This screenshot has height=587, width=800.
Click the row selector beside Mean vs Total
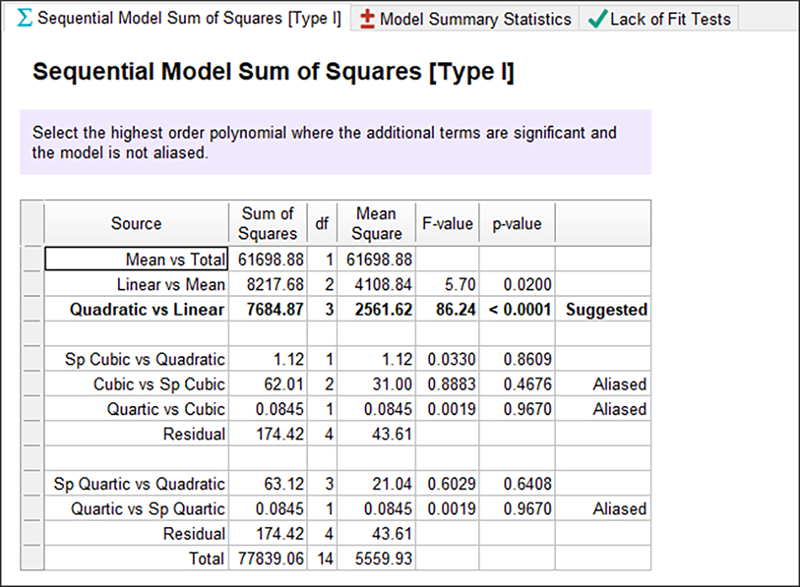[x=33, y=260]
